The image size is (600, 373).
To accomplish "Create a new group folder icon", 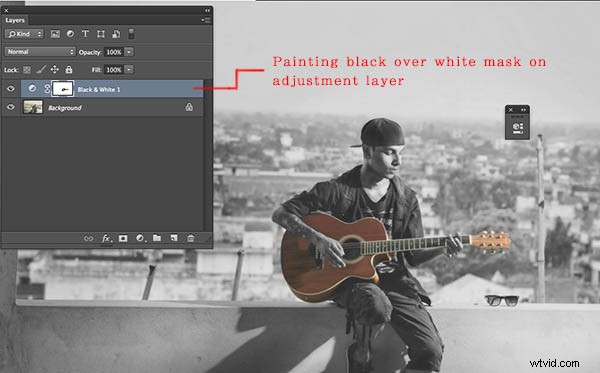I will click(x=157, y=238).
